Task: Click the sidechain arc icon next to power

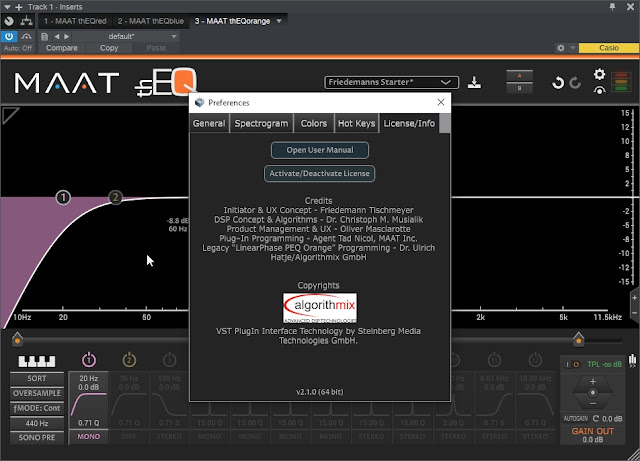Action: pos(27,36)
